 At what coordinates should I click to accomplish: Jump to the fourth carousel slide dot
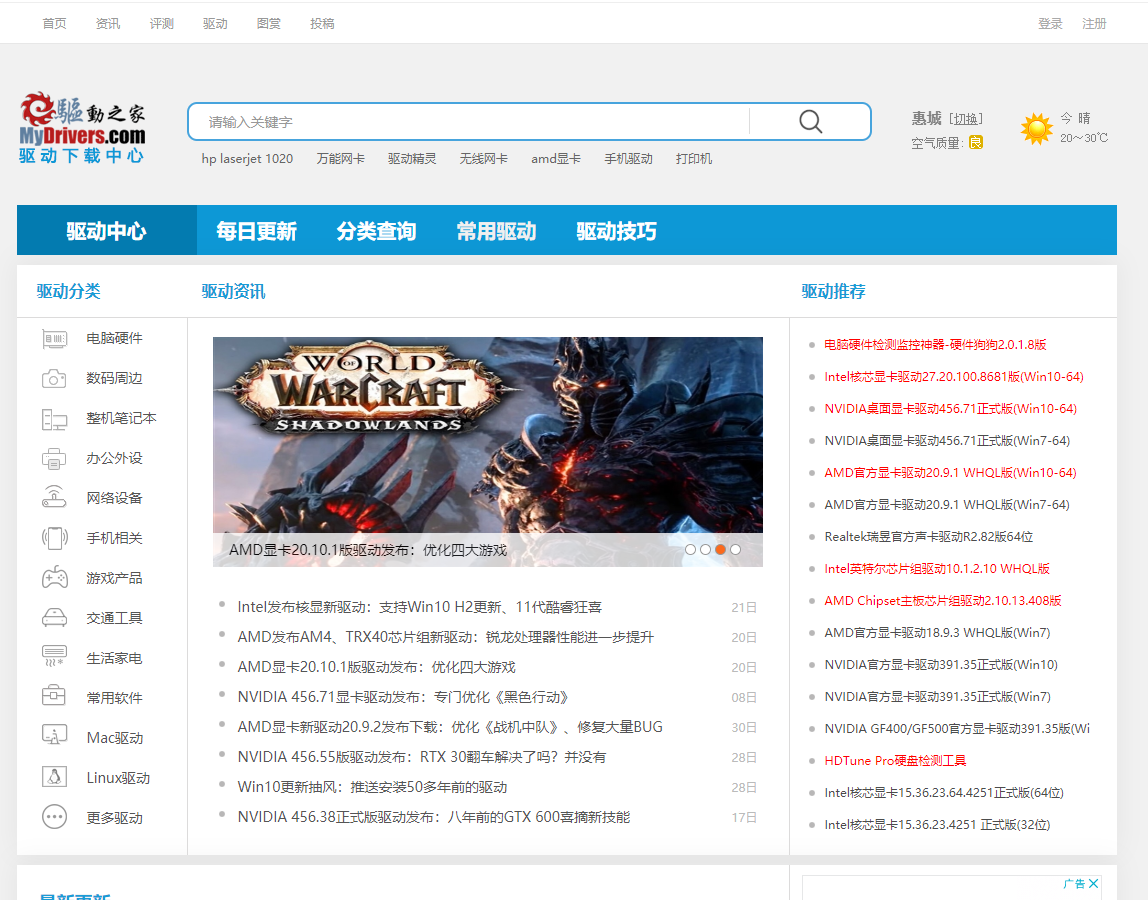(735, 549)
